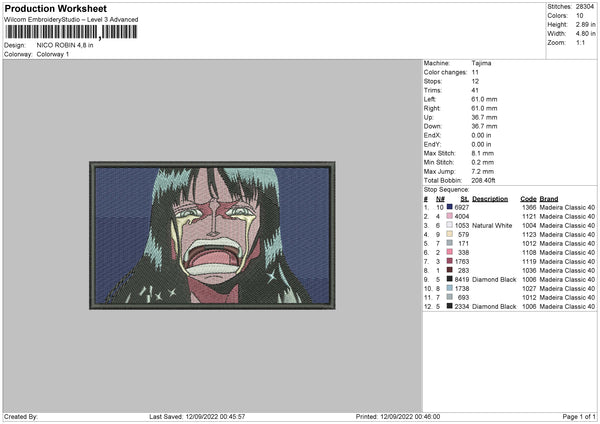
Task: Click the 'Code' column header
Action: tap(528, 199)
